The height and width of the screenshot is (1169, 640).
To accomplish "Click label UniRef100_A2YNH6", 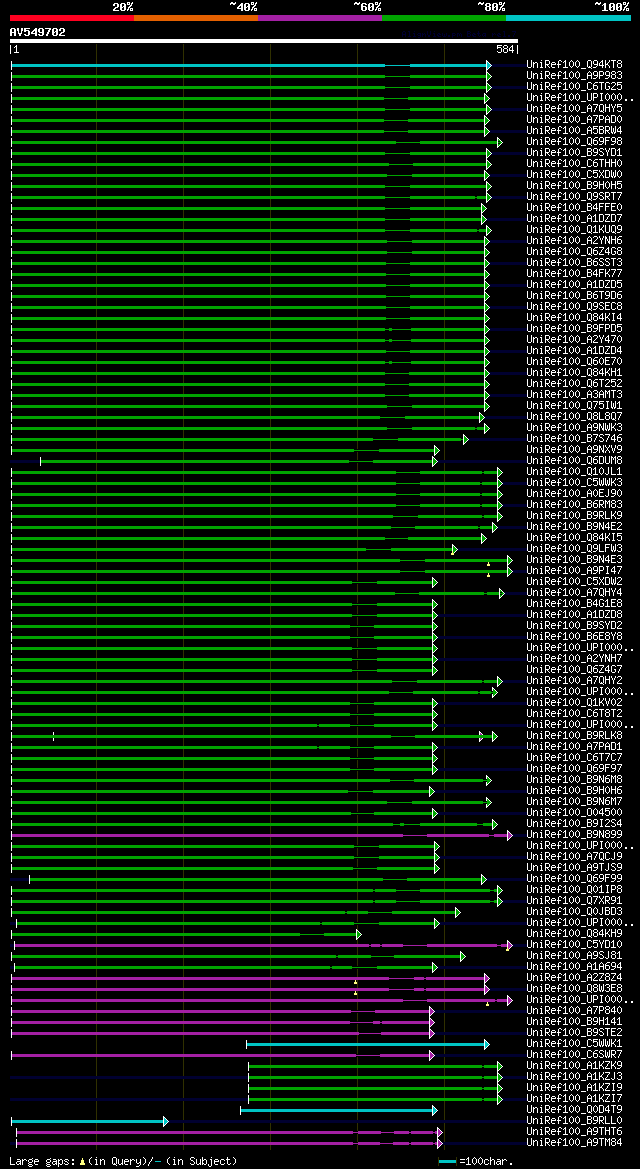I will (x=574, y=241).
